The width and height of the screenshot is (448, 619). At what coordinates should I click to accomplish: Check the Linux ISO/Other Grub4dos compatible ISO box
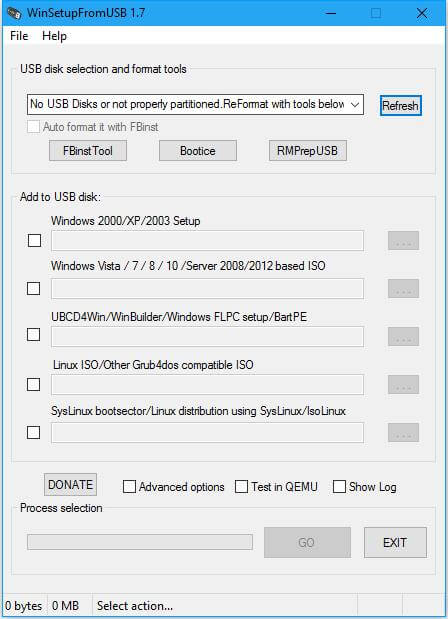click(34, 385)
